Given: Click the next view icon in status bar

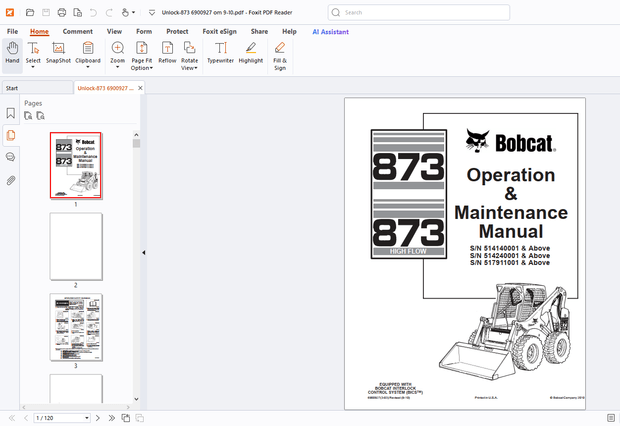Looking at the screenshot, I should [x=140, y=418].
